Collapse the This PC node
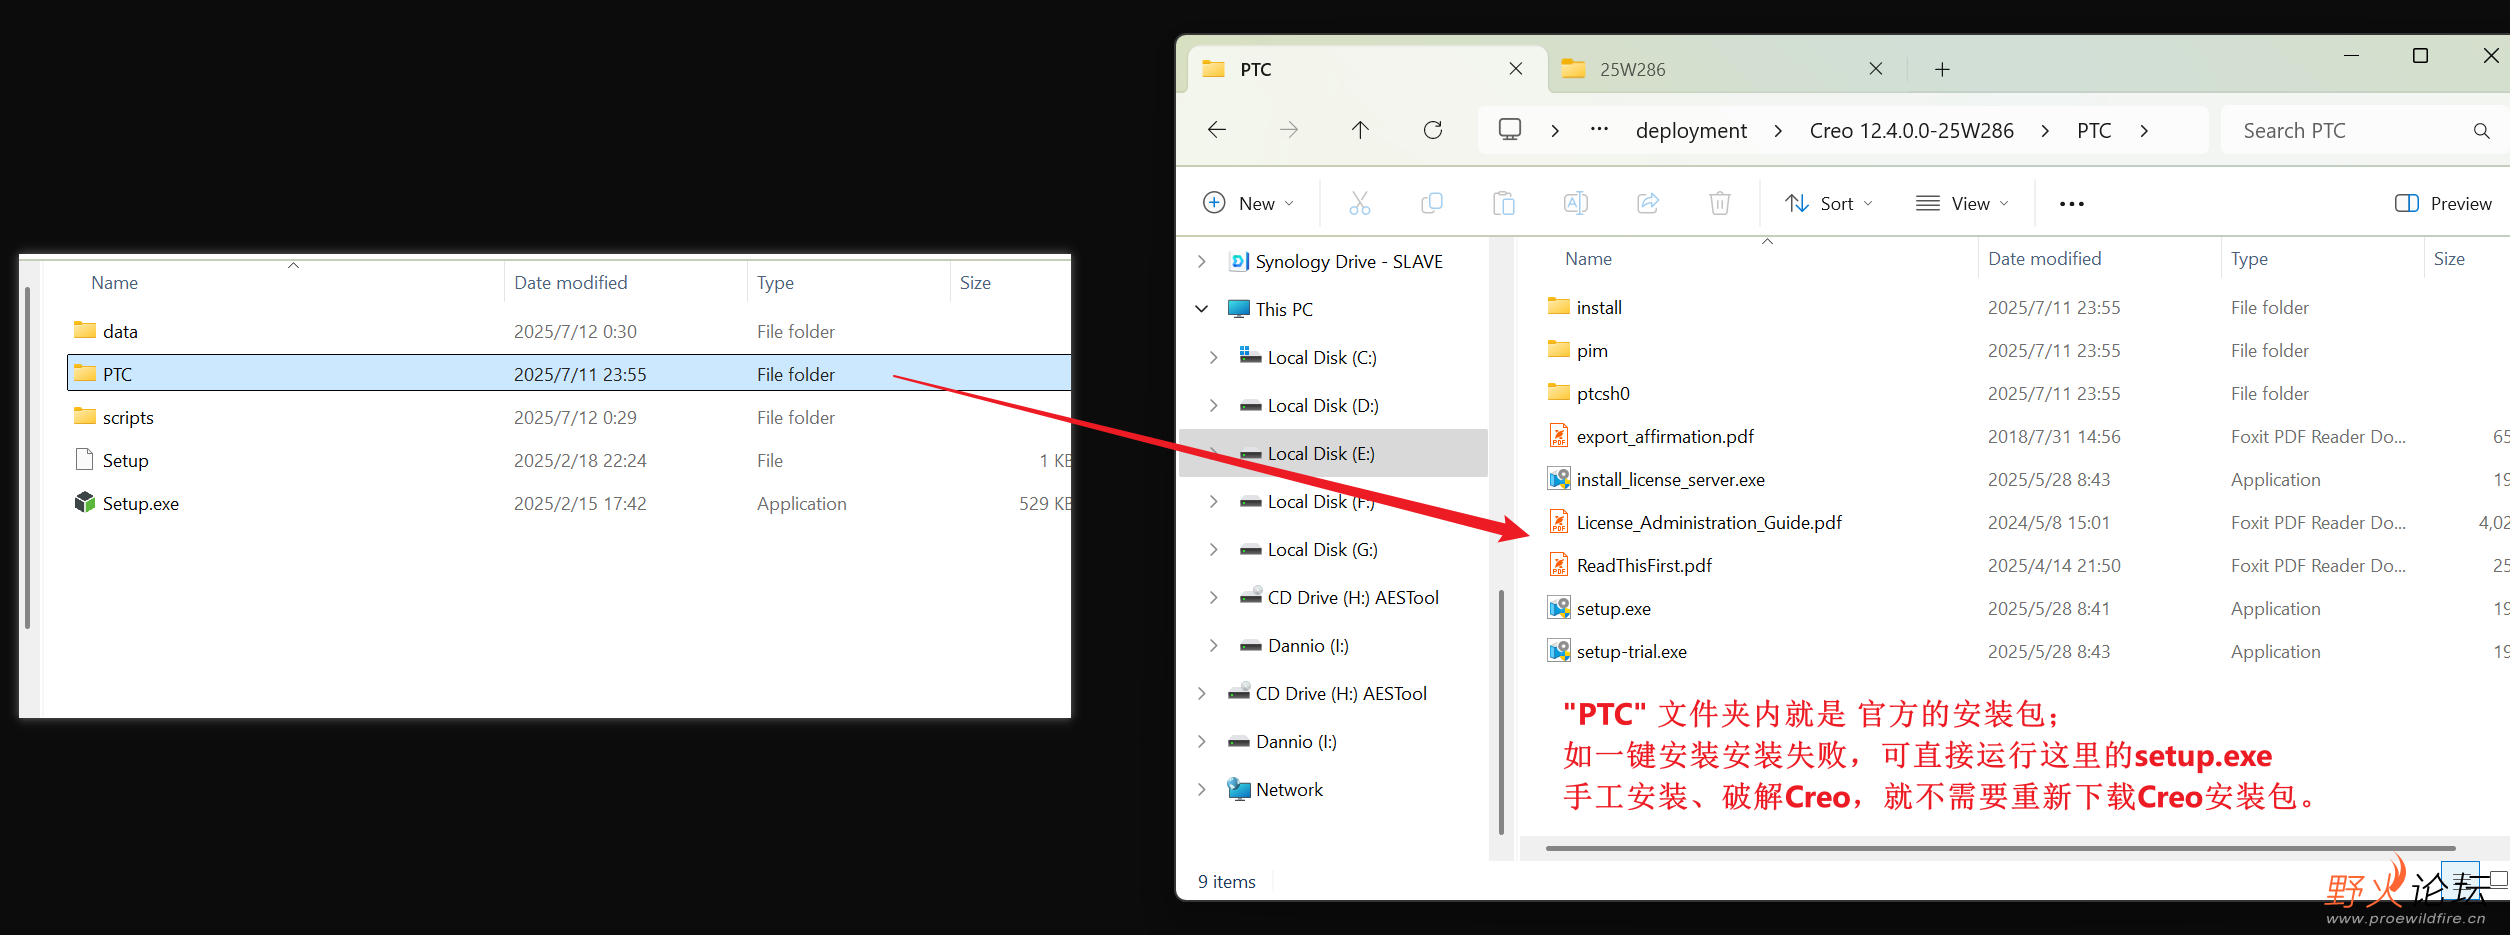The width and height of the screenshot is (2510, 935). 1201,309
